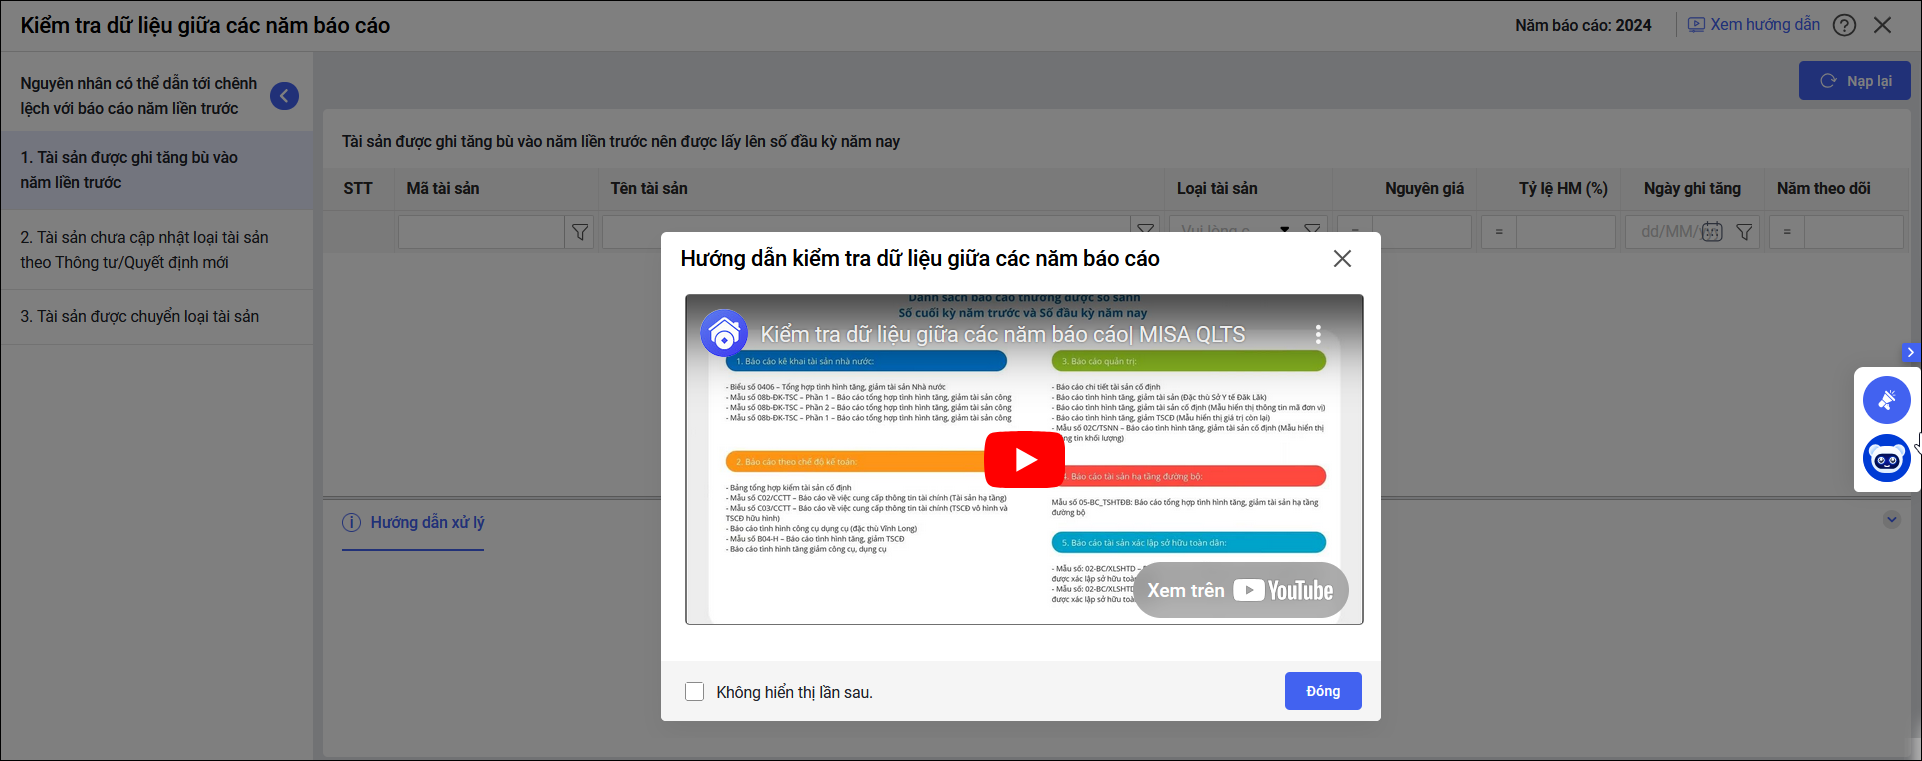Tick the 'Không hiển thị lần sau' checkbox

(x=694, y=692)
